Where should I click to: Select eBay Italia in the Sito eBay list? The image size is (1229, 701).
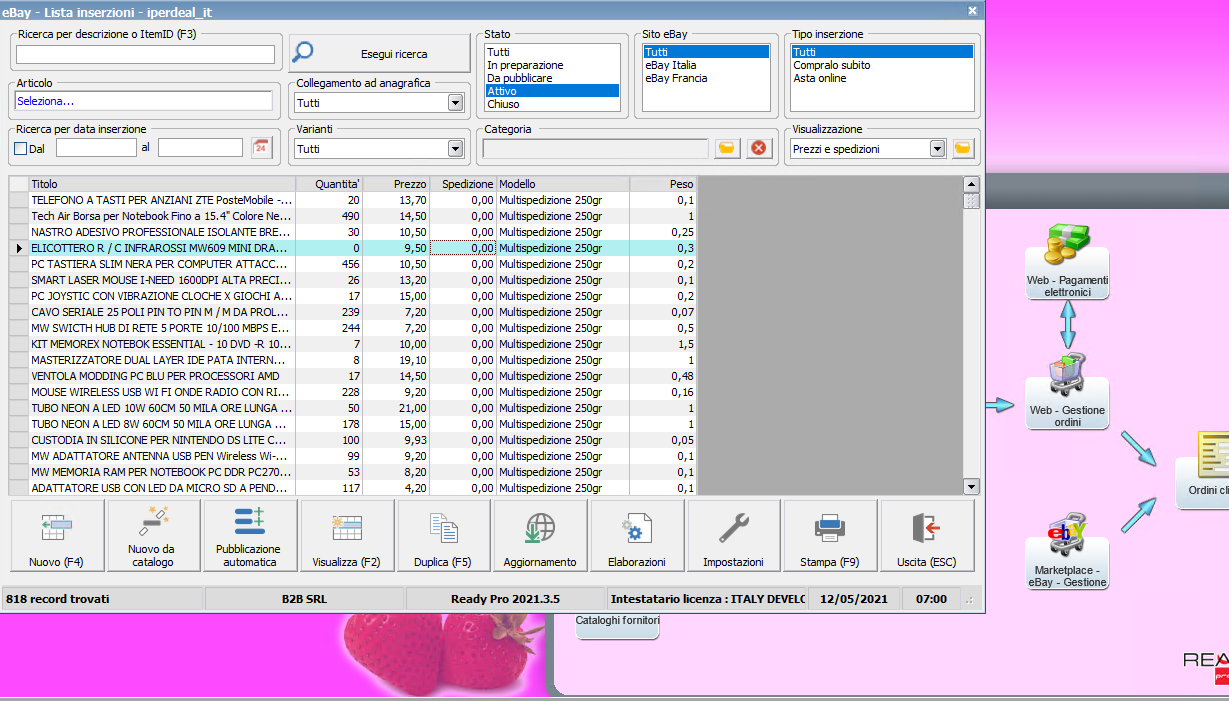(706, 65)
